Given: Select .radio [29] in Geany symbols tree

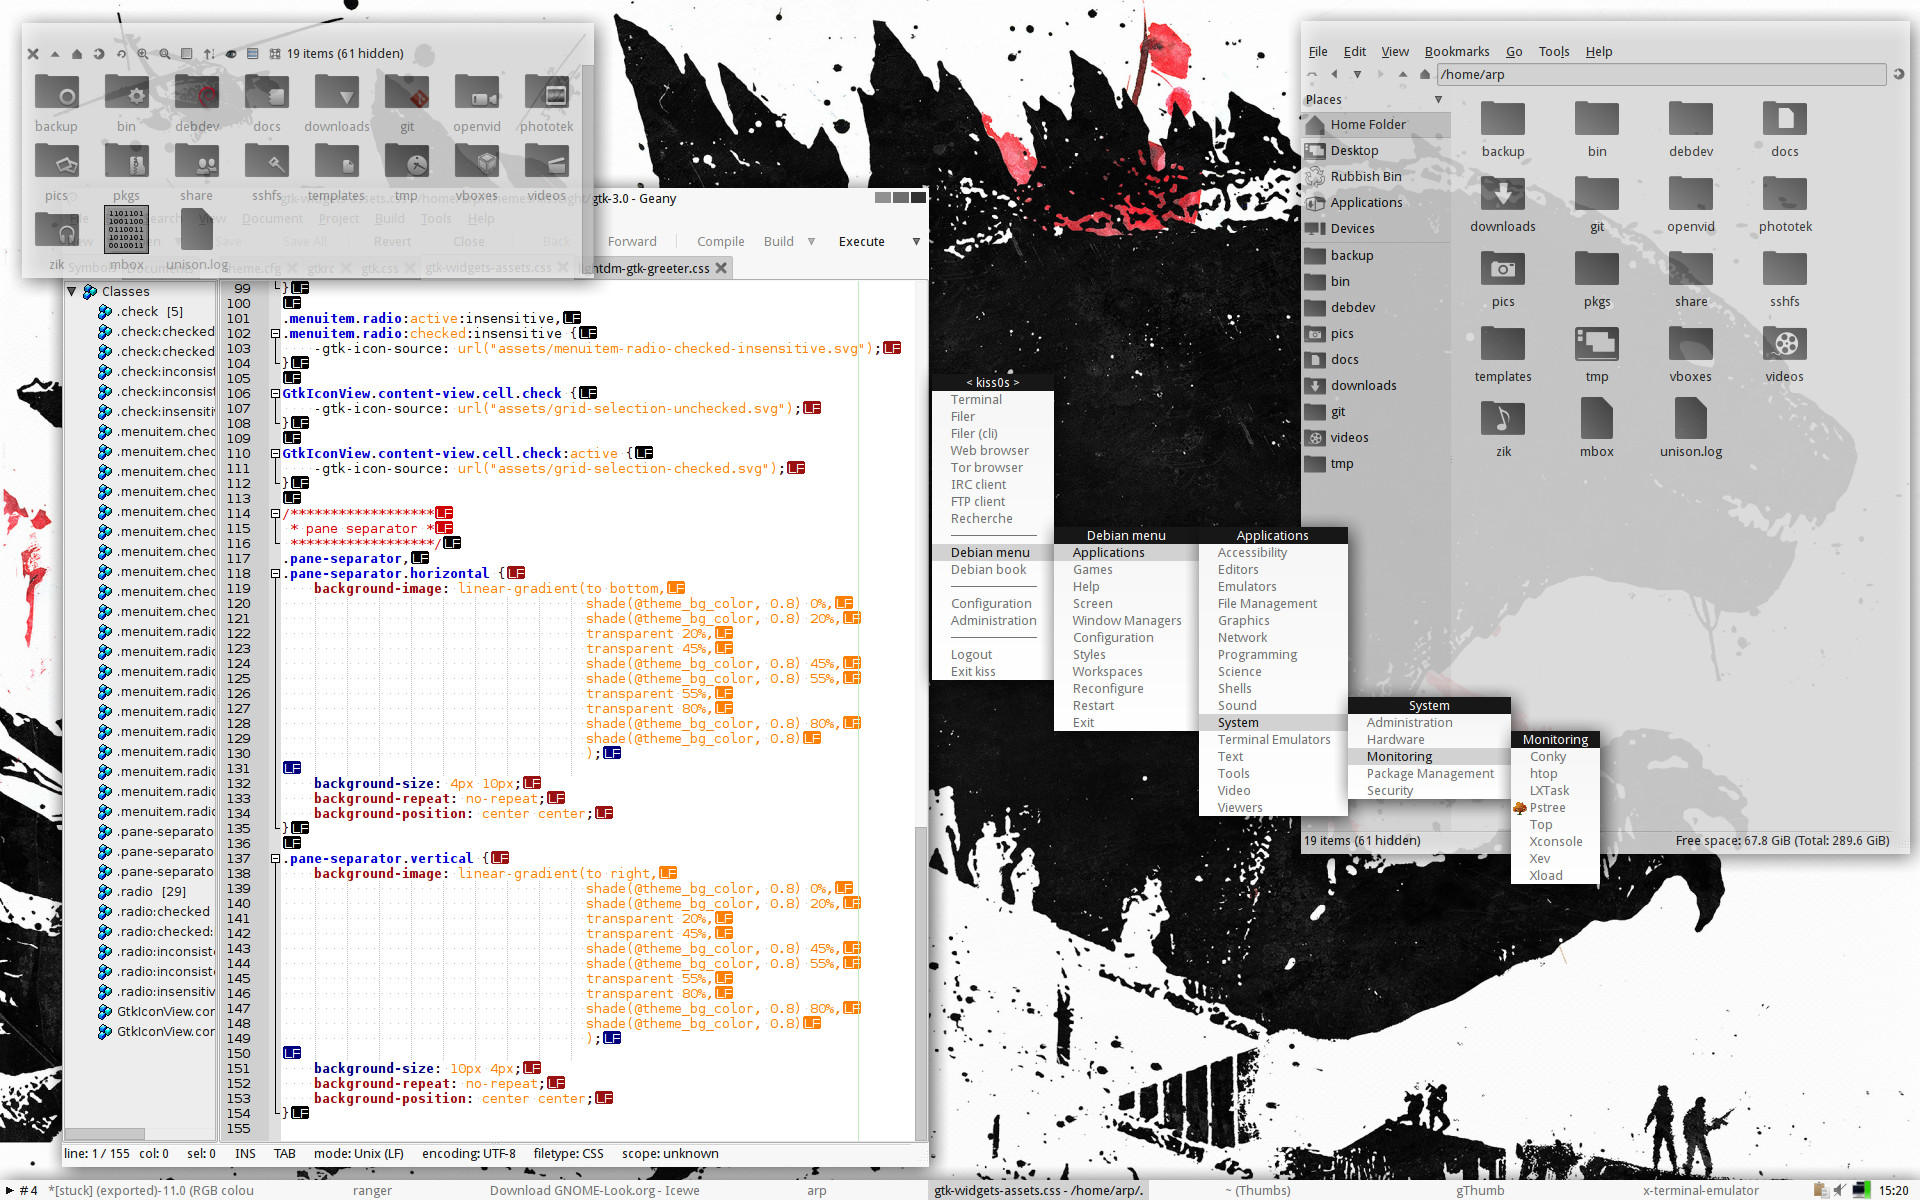Looking at the screenshot, I should (x=152, y=892).
